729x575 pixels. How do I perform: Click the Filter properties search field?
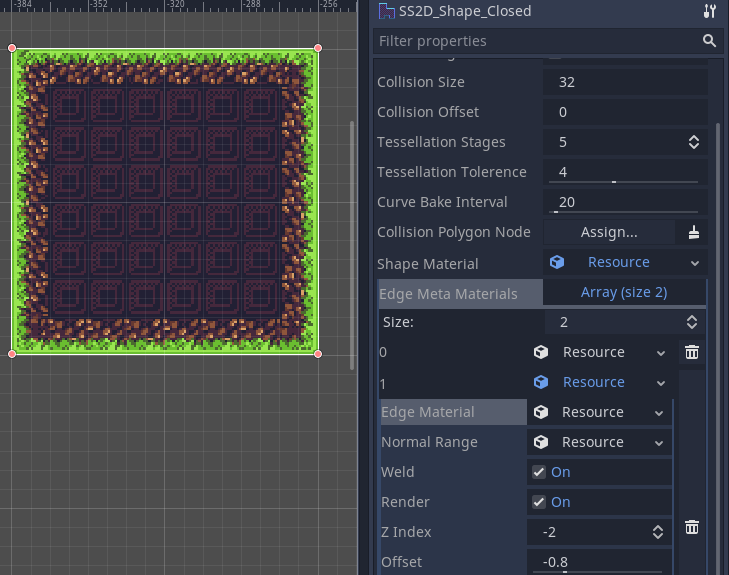[x=535, y=41]
